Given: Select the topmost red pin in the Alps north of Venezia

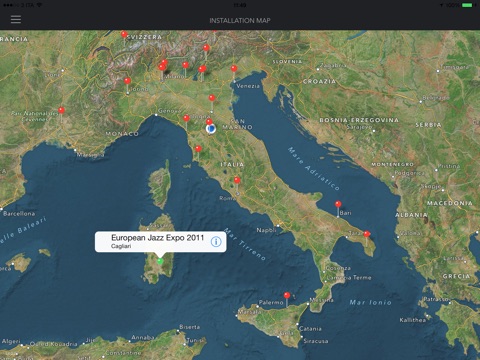Looking at the screenshot, I should click(206, 48).
